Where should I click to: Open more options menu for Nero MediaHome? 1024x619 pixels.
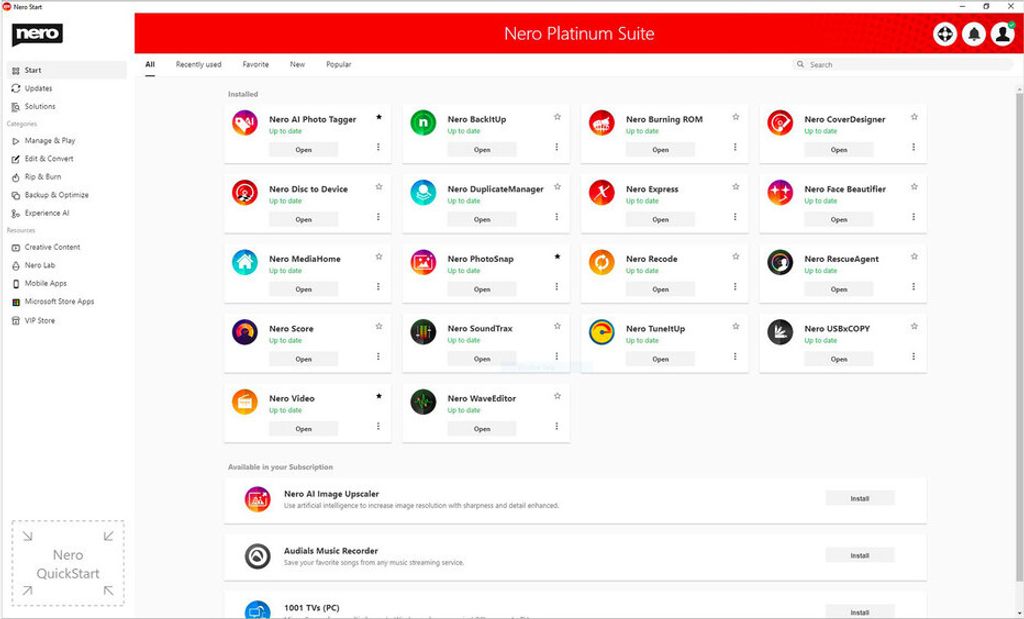click(x=378, y=287)
